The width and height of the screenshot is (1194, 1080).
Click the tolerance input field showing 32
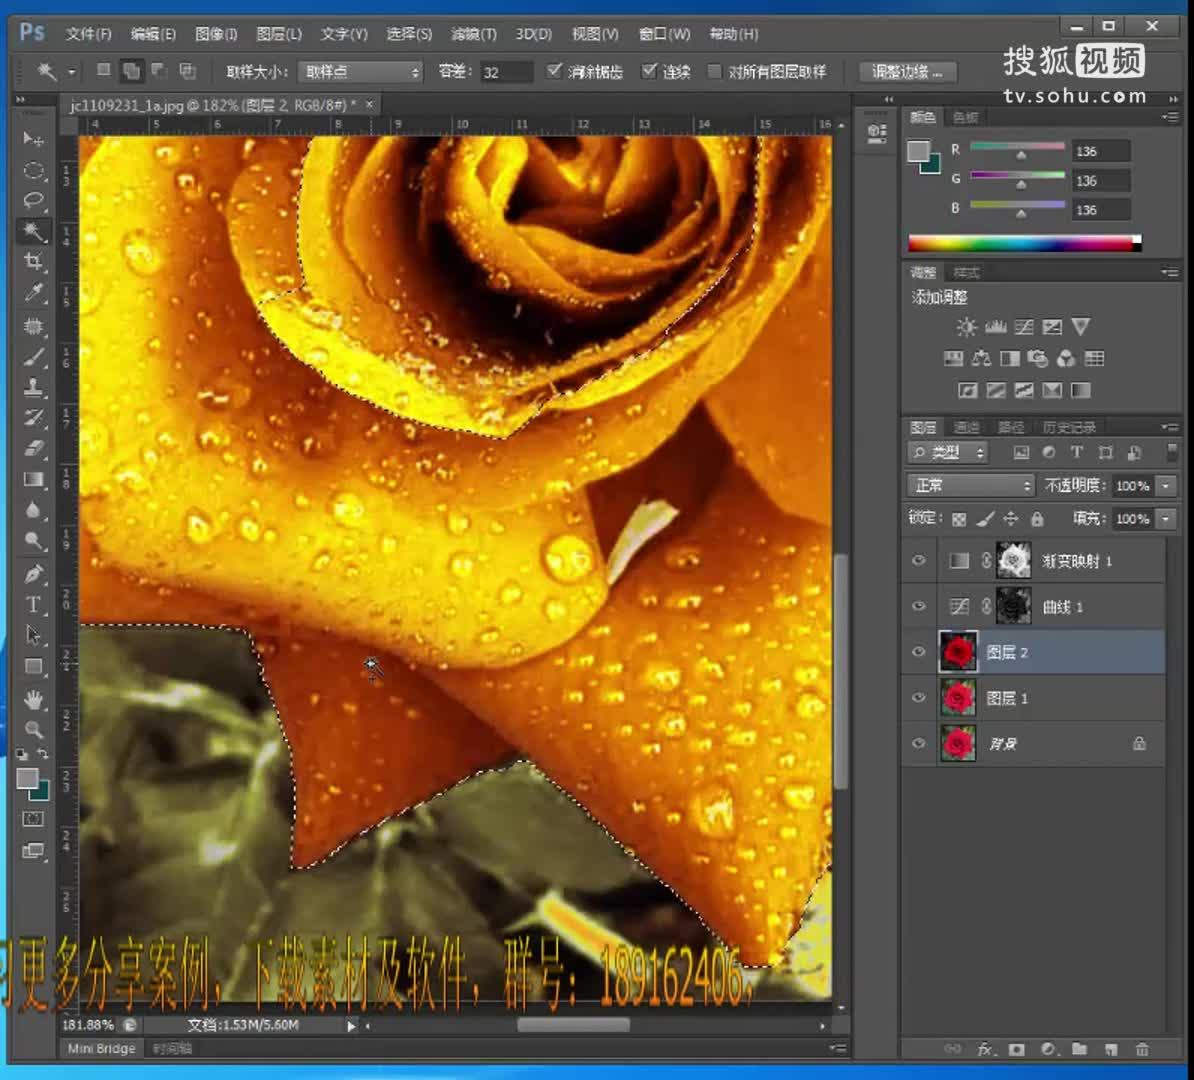505,72
